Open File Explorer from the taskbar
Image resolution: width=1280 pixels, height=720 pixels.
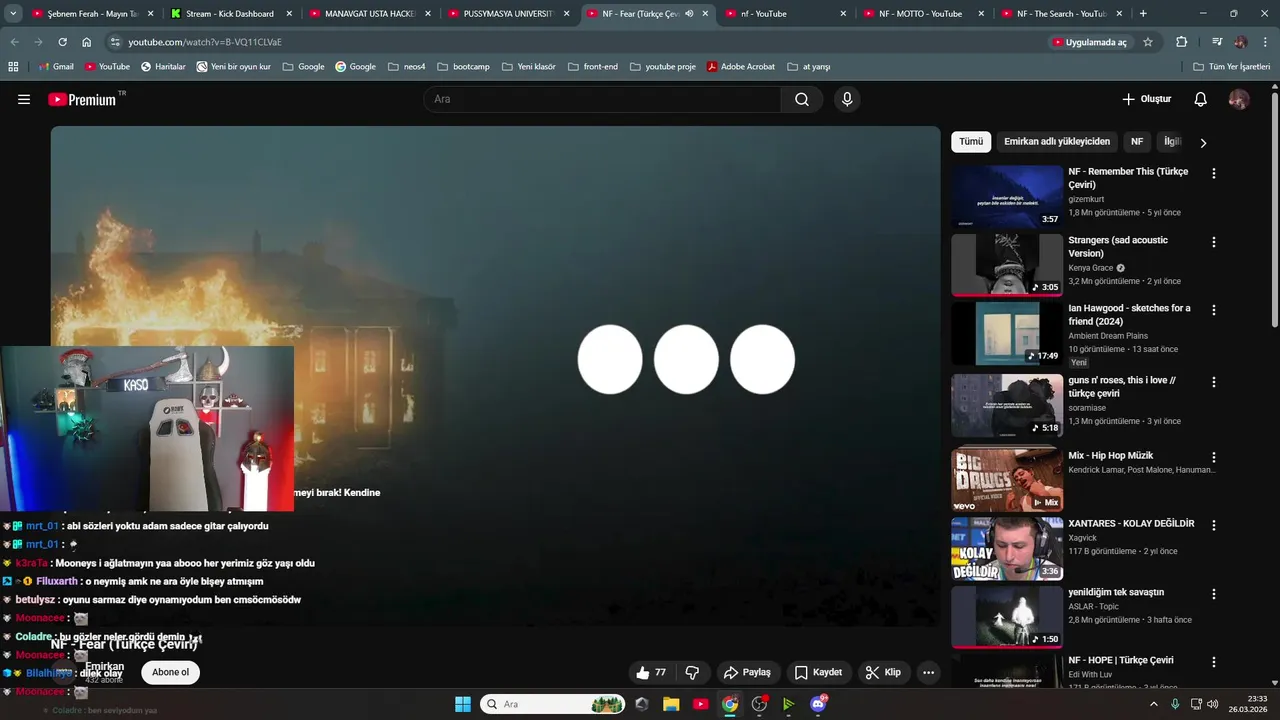[671, 704]
